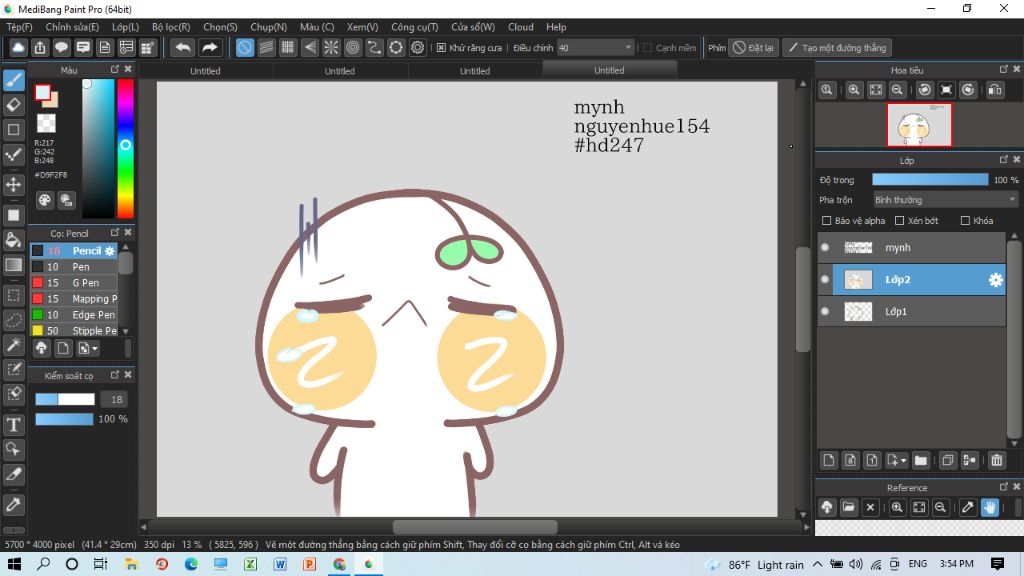
Task: Click the Undo arrow in the toolbar
Action: (x=184, y=48)
